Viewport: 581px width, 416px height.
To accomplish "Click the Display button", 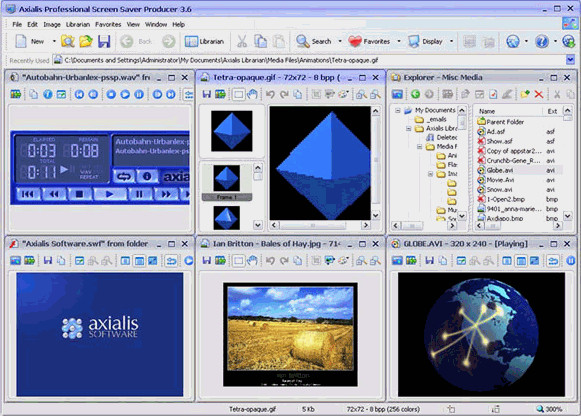I will tap(425, 41).
